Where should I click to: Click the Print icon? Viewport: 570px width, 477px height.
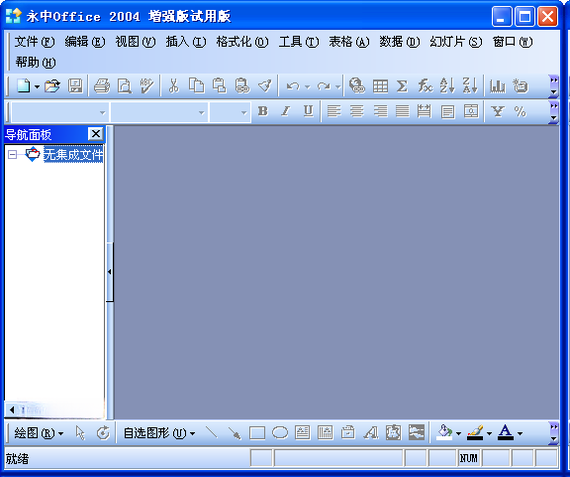tap(102, 86)
